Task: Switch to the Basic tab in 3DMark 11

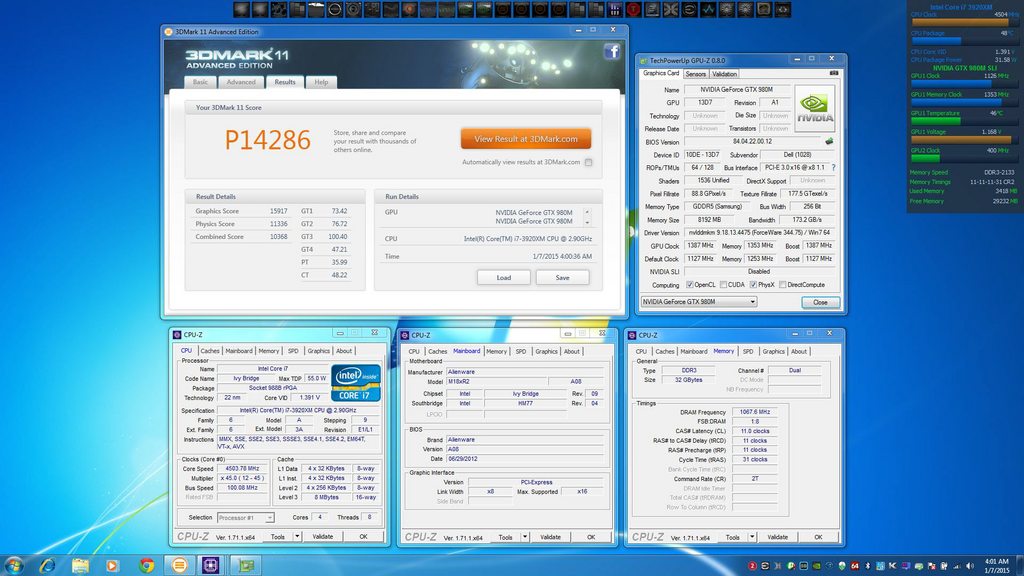Action: (x=200, y=82)
